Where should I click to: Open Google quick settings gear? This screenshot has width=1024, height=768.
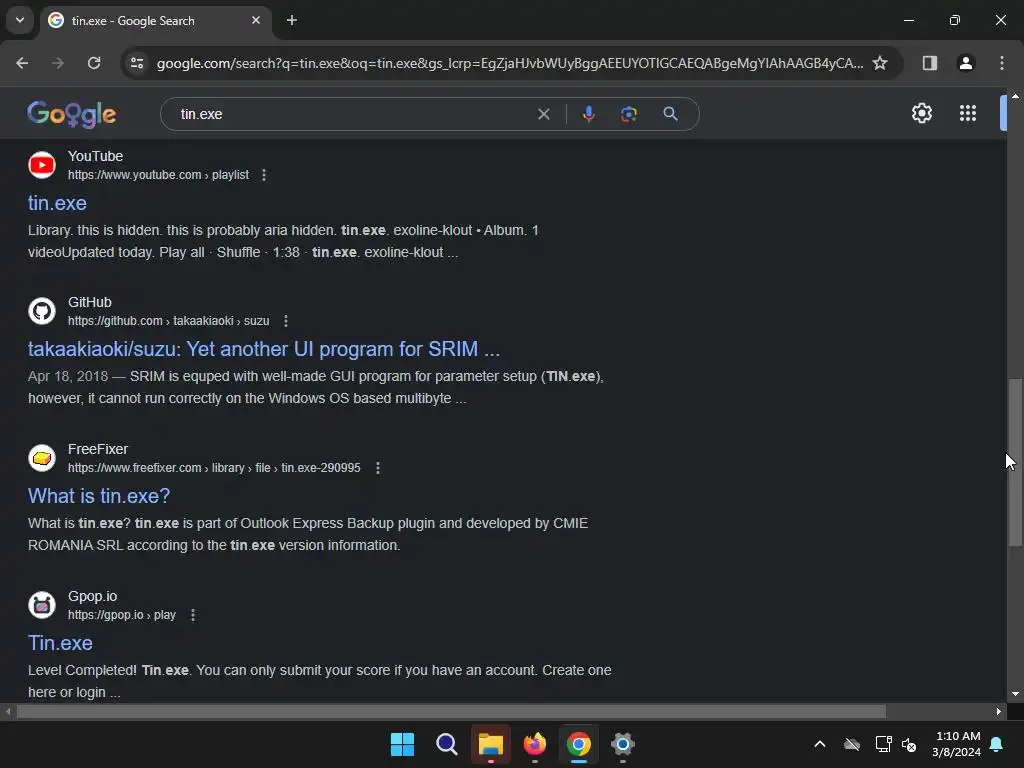921,113
